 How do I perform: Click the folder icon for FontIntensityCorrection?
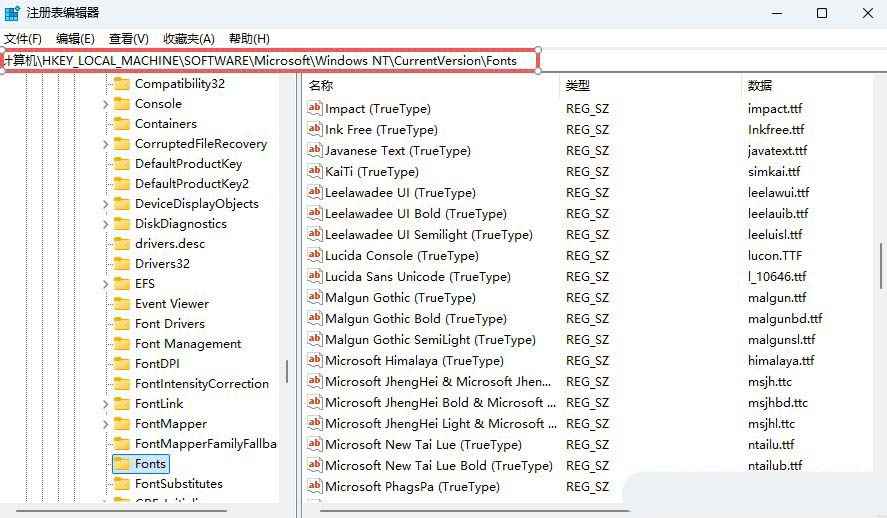coord(122,383)
